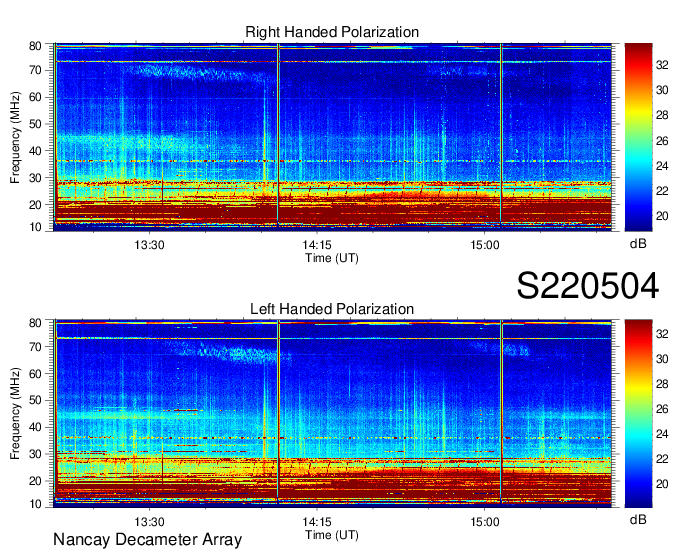
Task: Click the Right Handed Polarization spectrogram plot
Action: pyautogui.click(x=333, y=137)
